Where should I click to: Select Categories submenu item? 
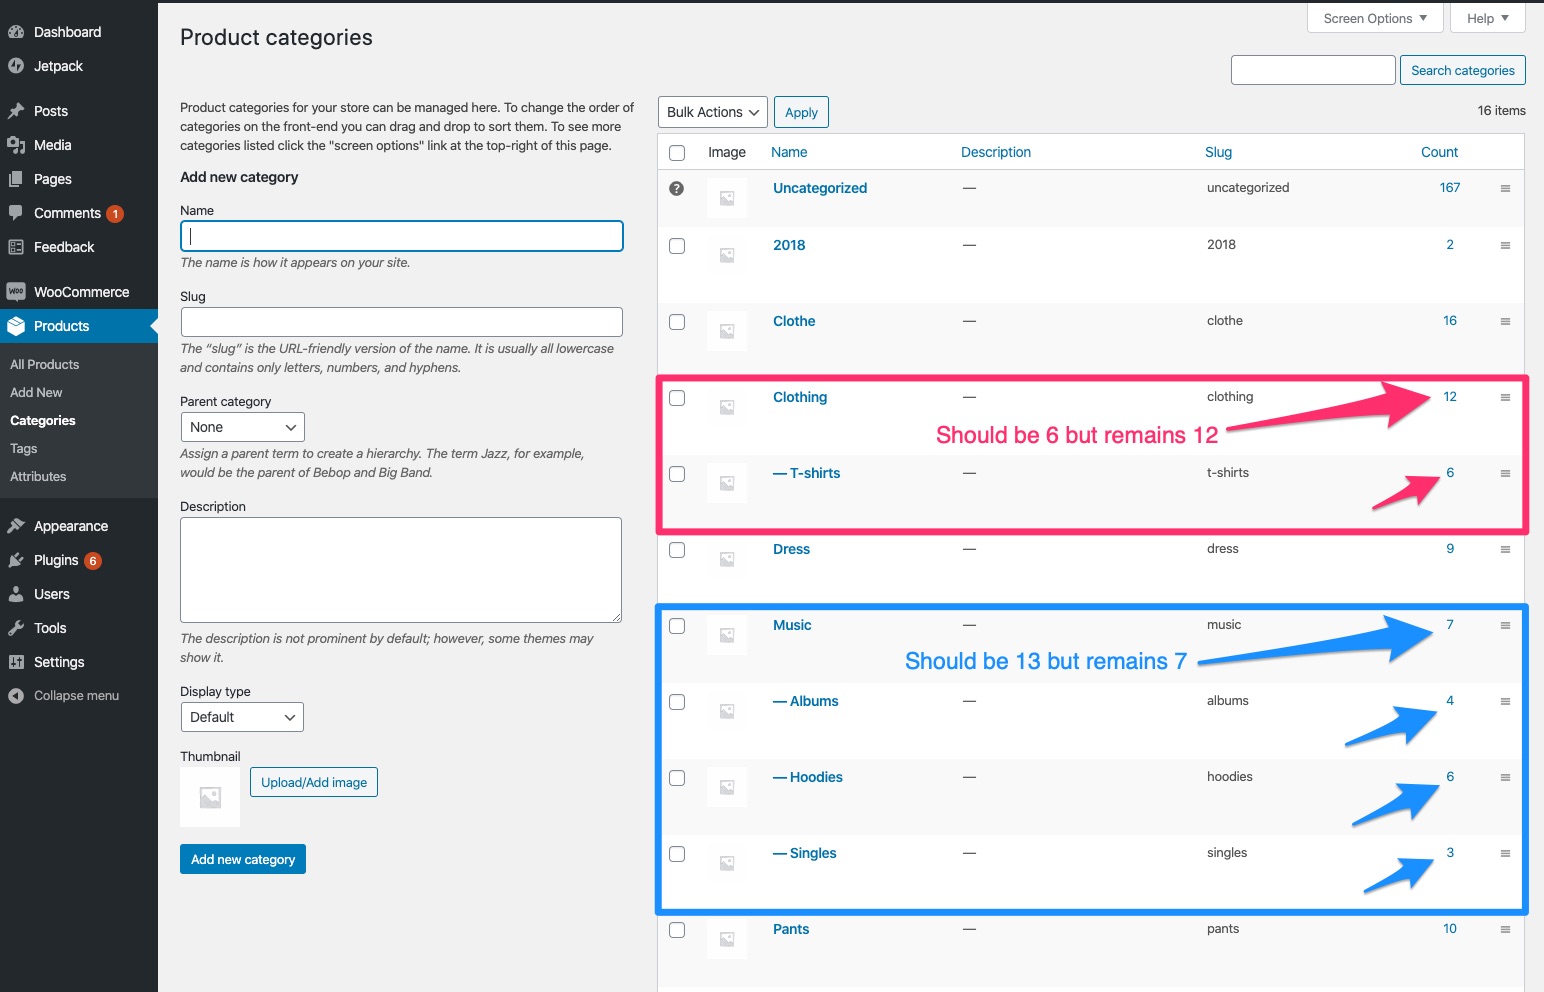[43, 421]
